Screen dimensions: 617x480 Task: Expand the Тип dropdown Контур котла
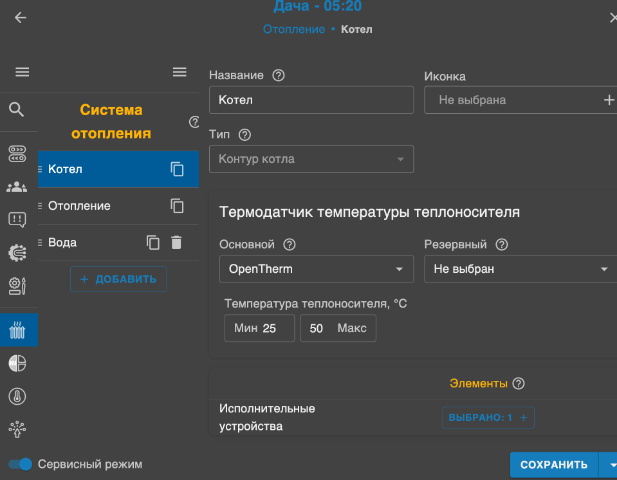(311, 159)
